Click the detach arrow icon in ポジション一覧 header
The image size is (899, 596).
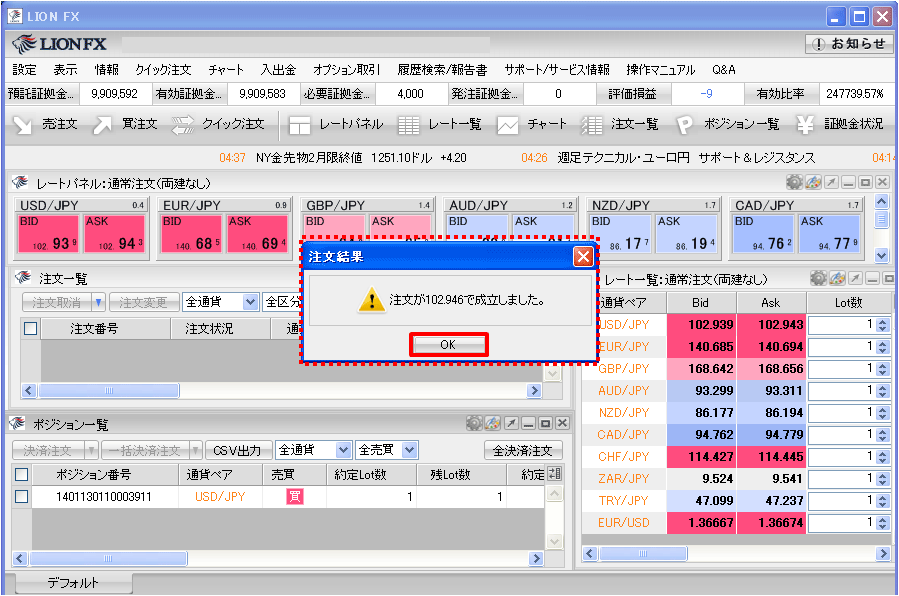[511, 423]
